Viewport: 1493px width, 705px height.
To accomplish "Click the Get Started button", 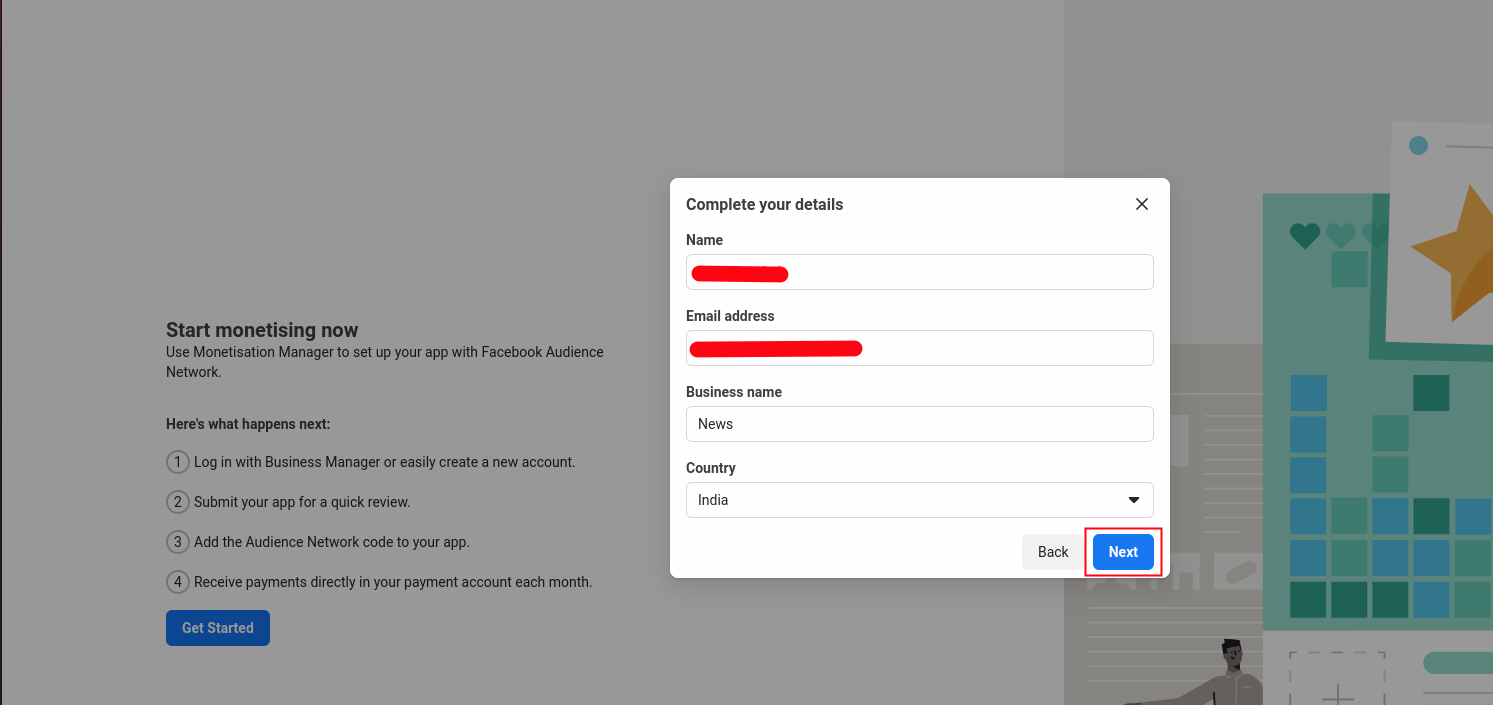I will [218, 628].
